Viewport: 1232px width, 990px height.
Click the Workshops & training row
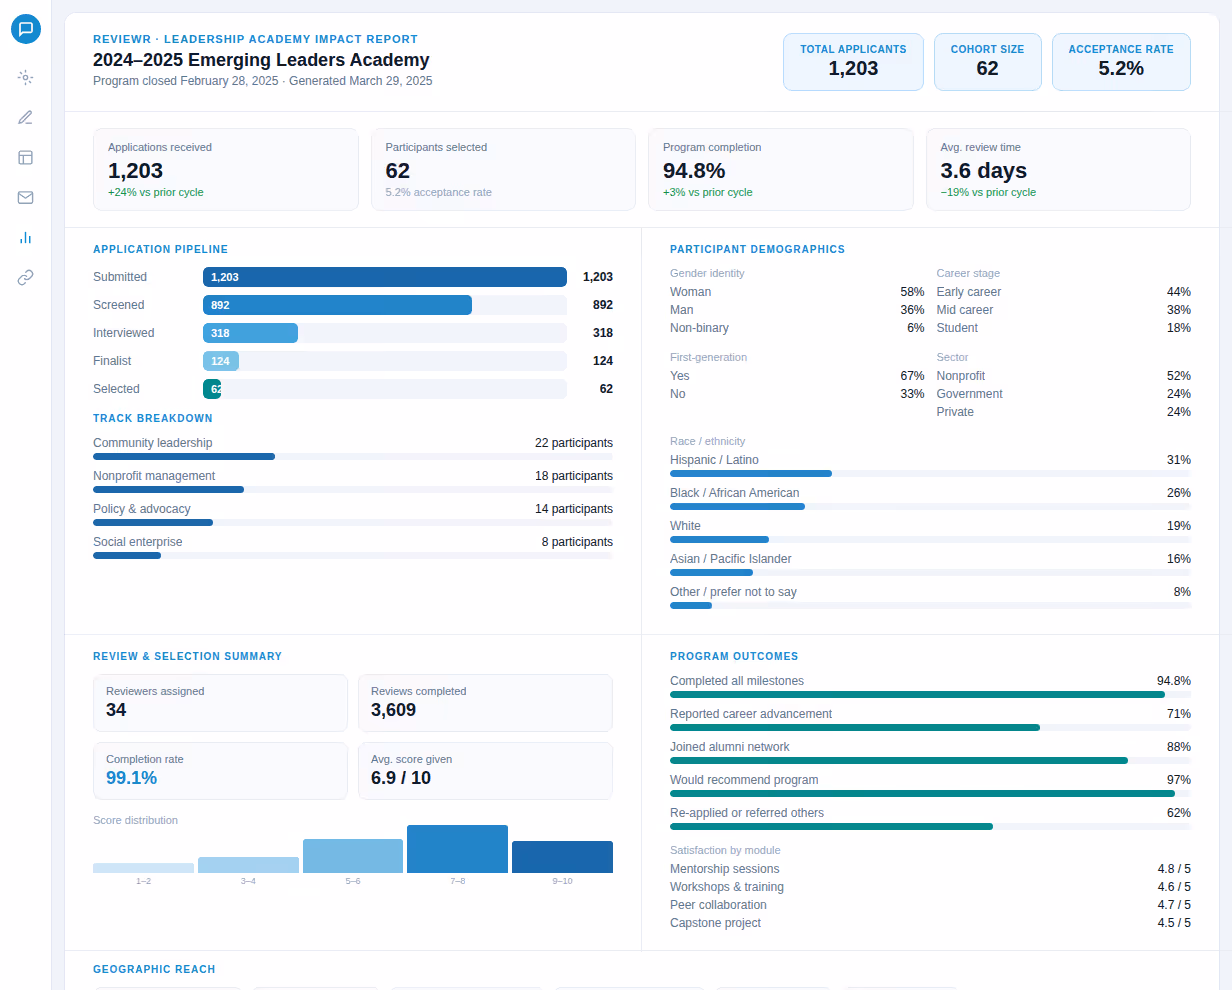click(930, 887)
